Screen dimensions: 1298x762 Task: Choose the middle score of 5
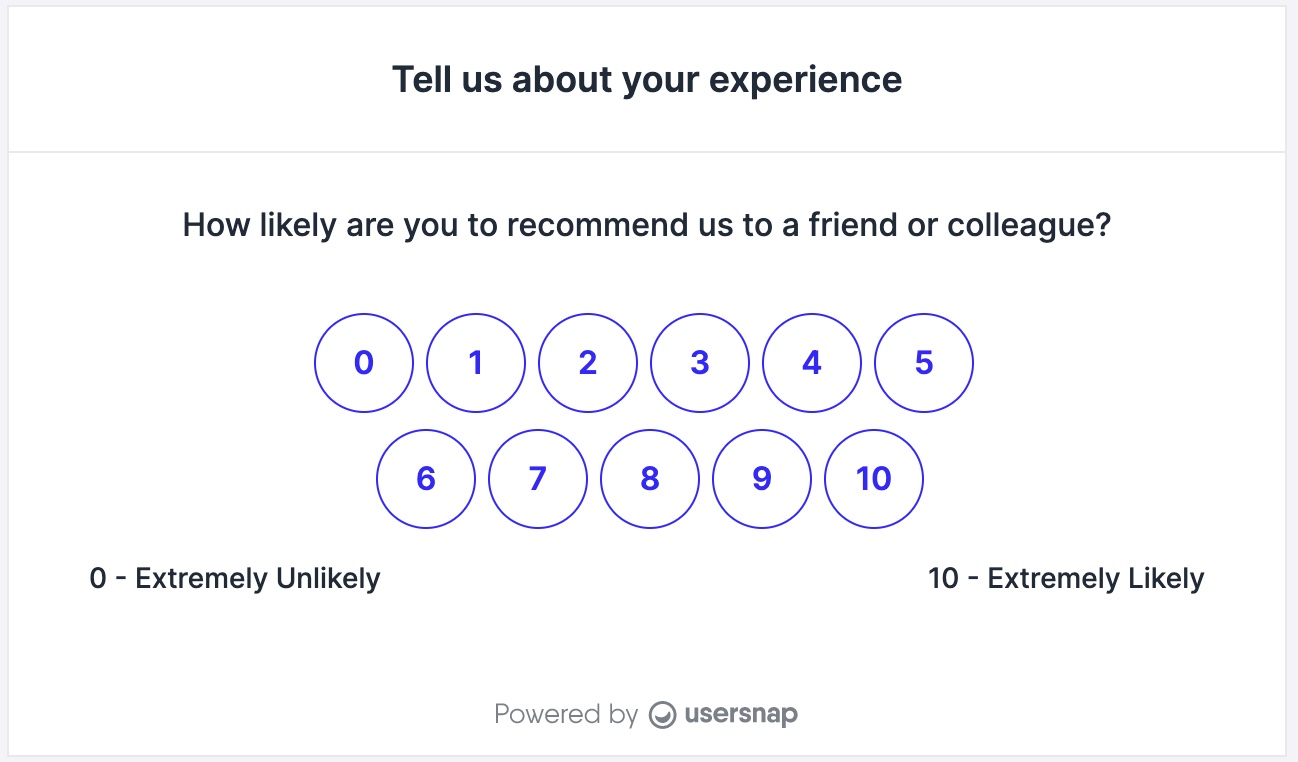tap(923, 363)
